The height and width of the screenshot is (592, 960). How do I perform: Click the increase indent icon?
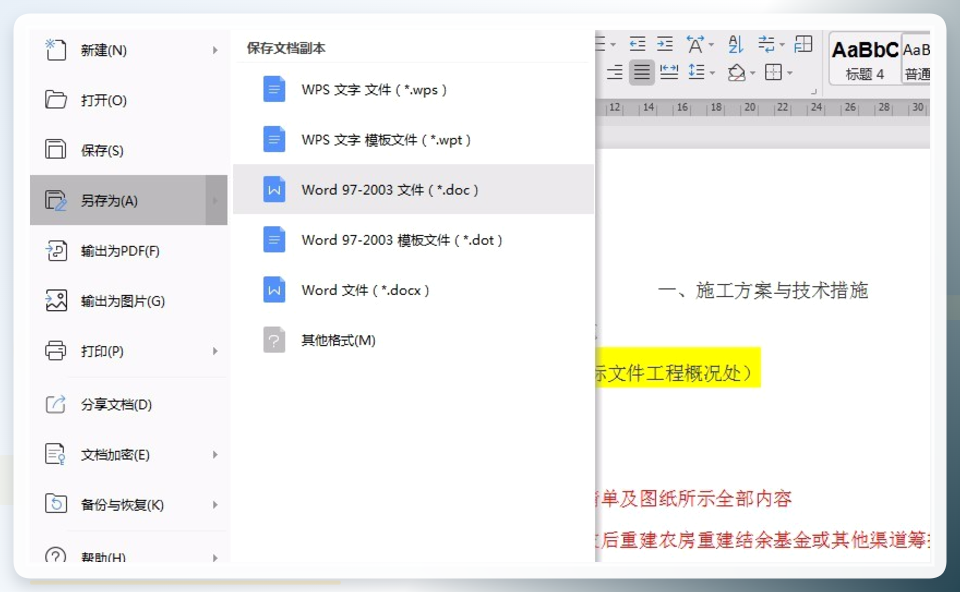665,44
